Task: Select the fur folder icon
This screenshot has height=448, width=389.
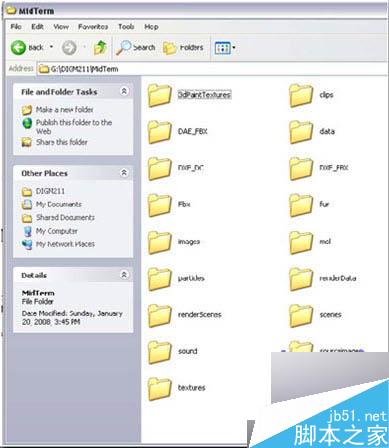Action: (301, 205)
